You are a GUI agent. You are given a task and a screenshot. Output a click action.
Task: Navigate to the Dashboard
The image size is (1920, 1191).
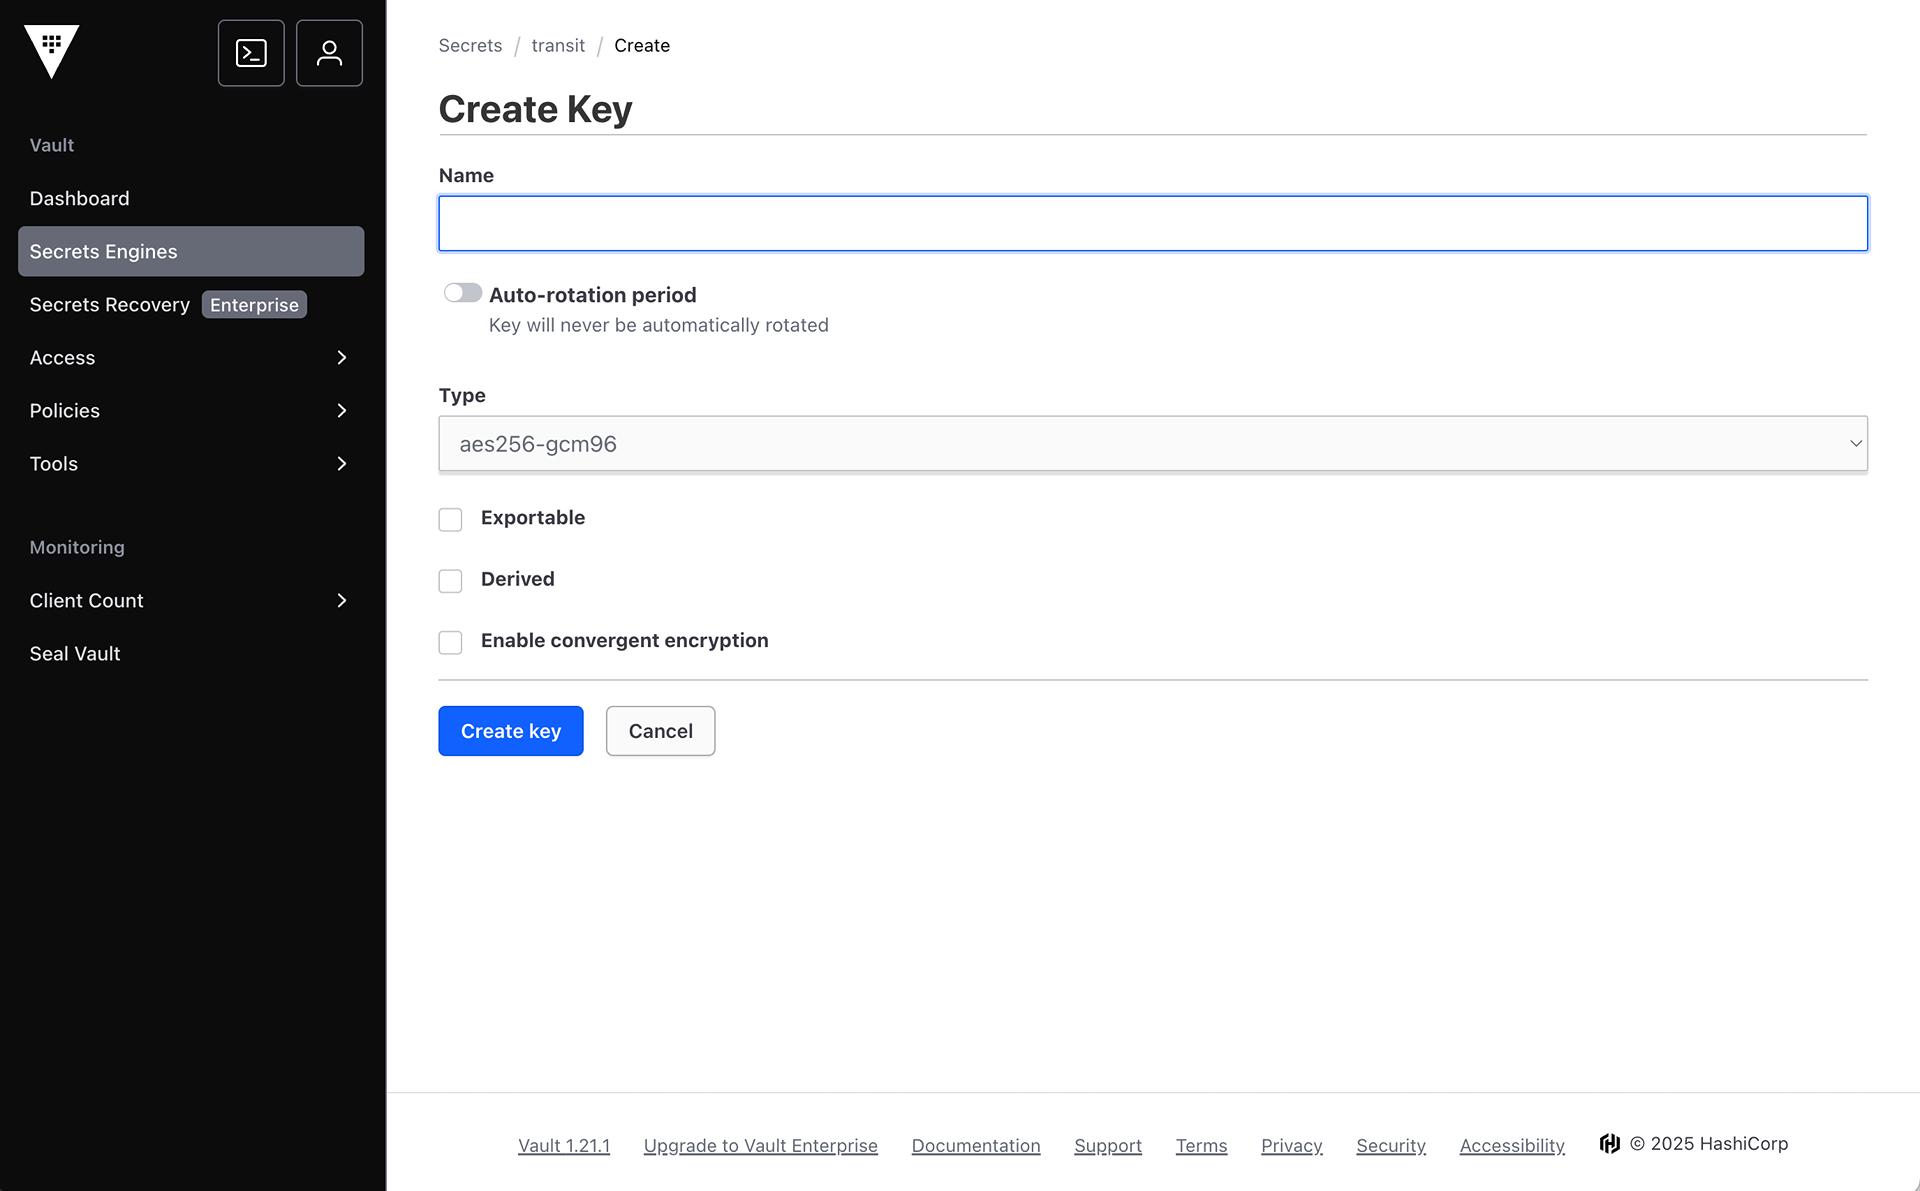(79, 197)
